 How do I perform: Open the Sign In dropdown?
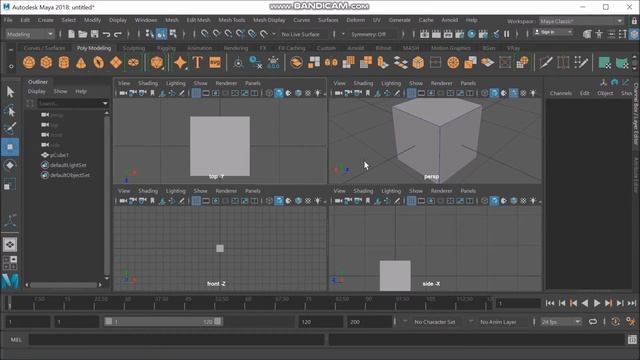(x=553, y=32)
